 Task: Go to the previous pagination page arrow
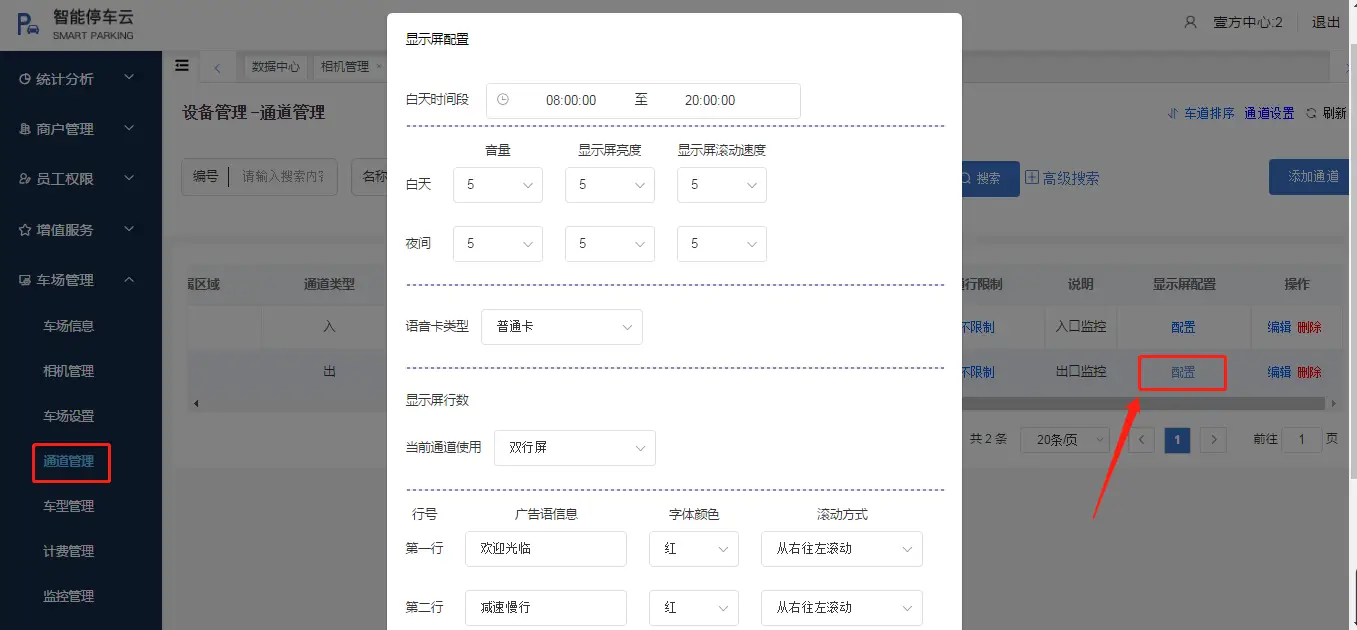pyautogui.click(x=1141, y=440)
